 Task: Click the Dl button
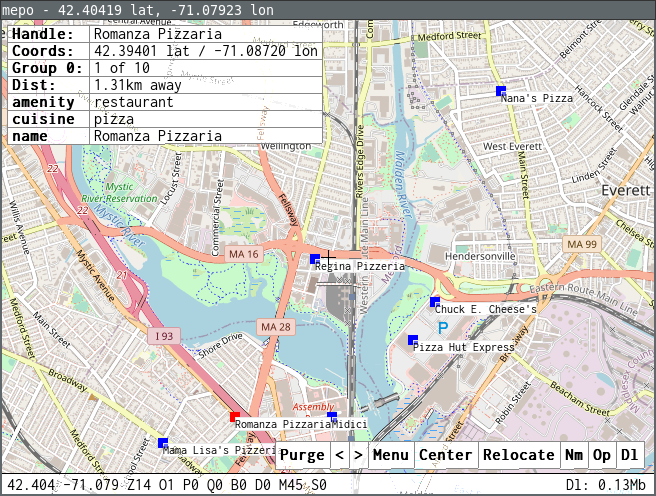coord(630,455)
